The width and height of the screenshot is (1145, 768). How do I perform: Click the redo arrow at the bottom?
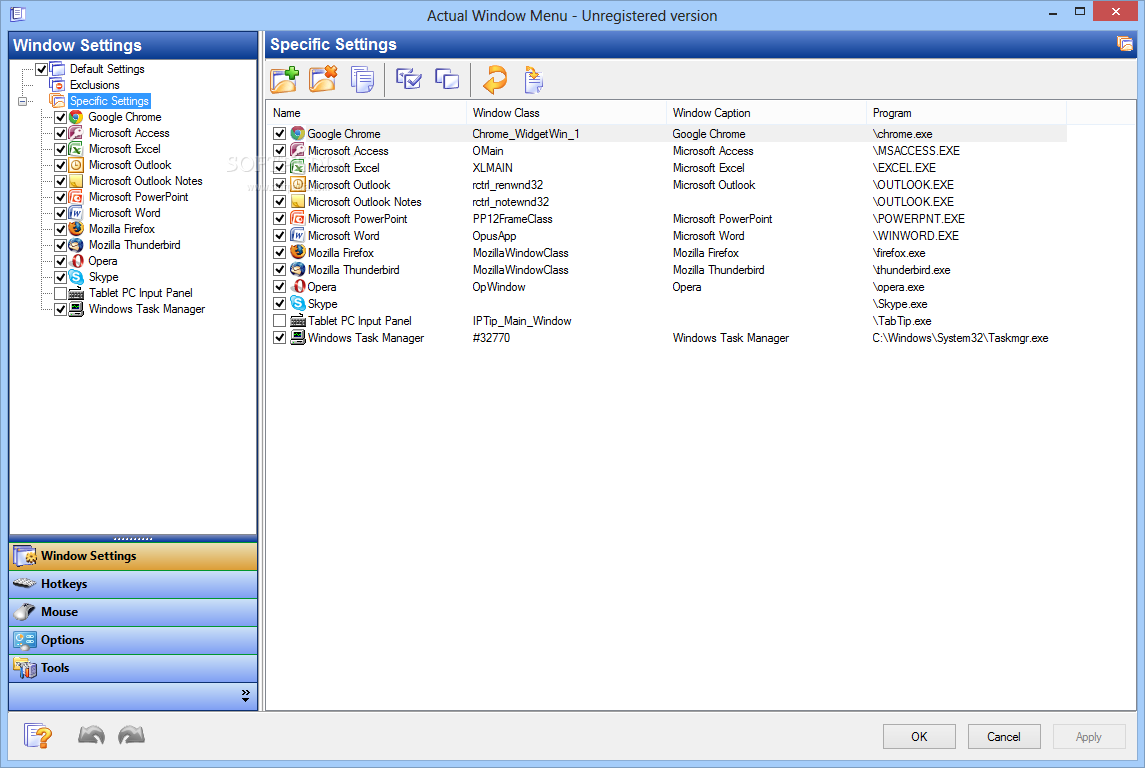tap(131, 735)
